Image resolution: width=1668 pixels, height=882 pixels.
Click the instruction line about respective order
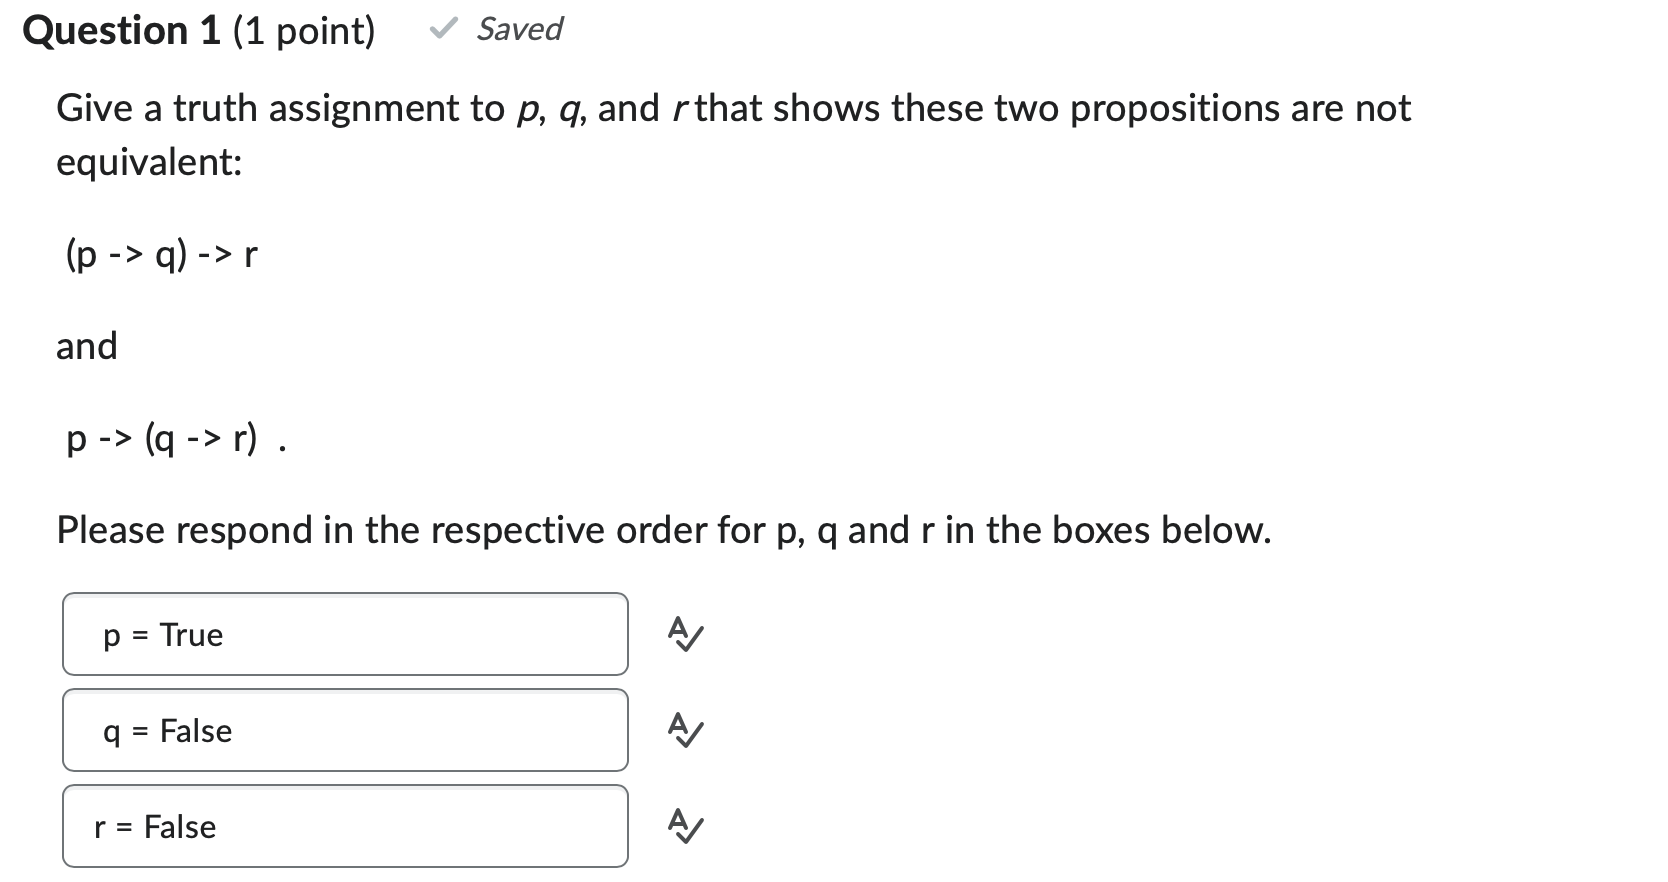pyautogui.click(x=664, y=530)
